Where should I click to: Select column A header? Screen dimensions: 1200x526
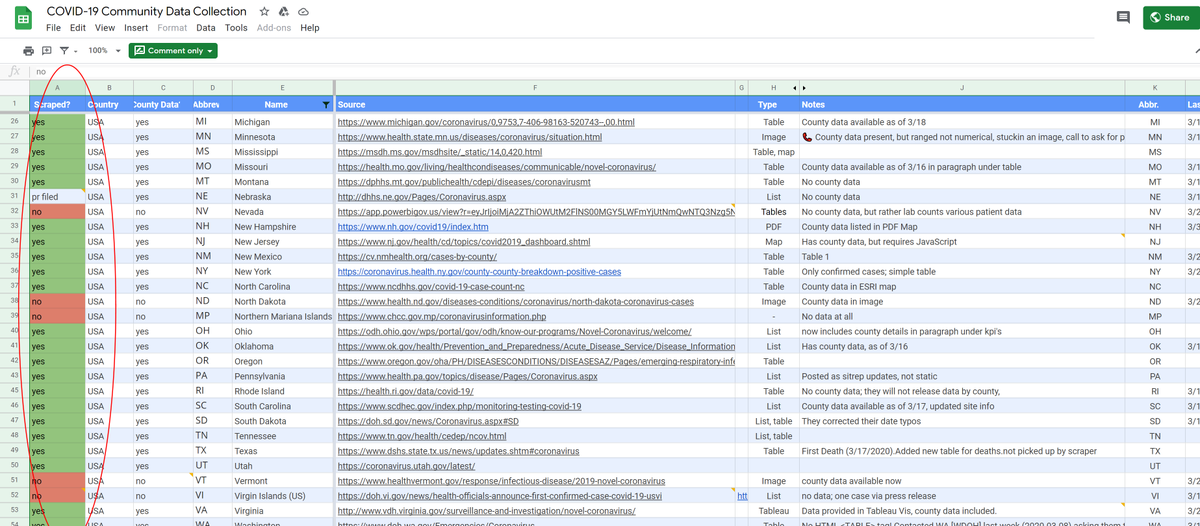[x=57, y=88]
